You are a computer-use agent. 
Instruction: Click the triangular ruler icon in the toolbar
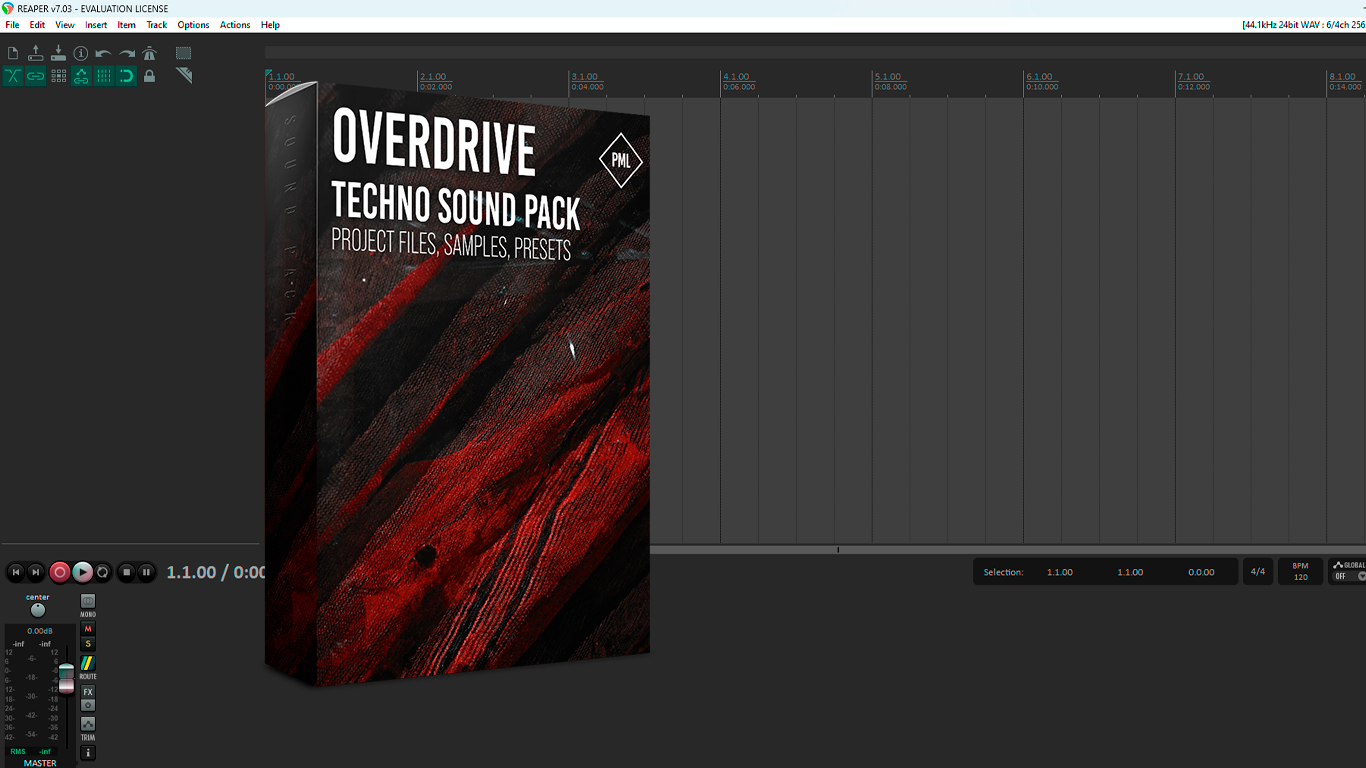[184, 76]
